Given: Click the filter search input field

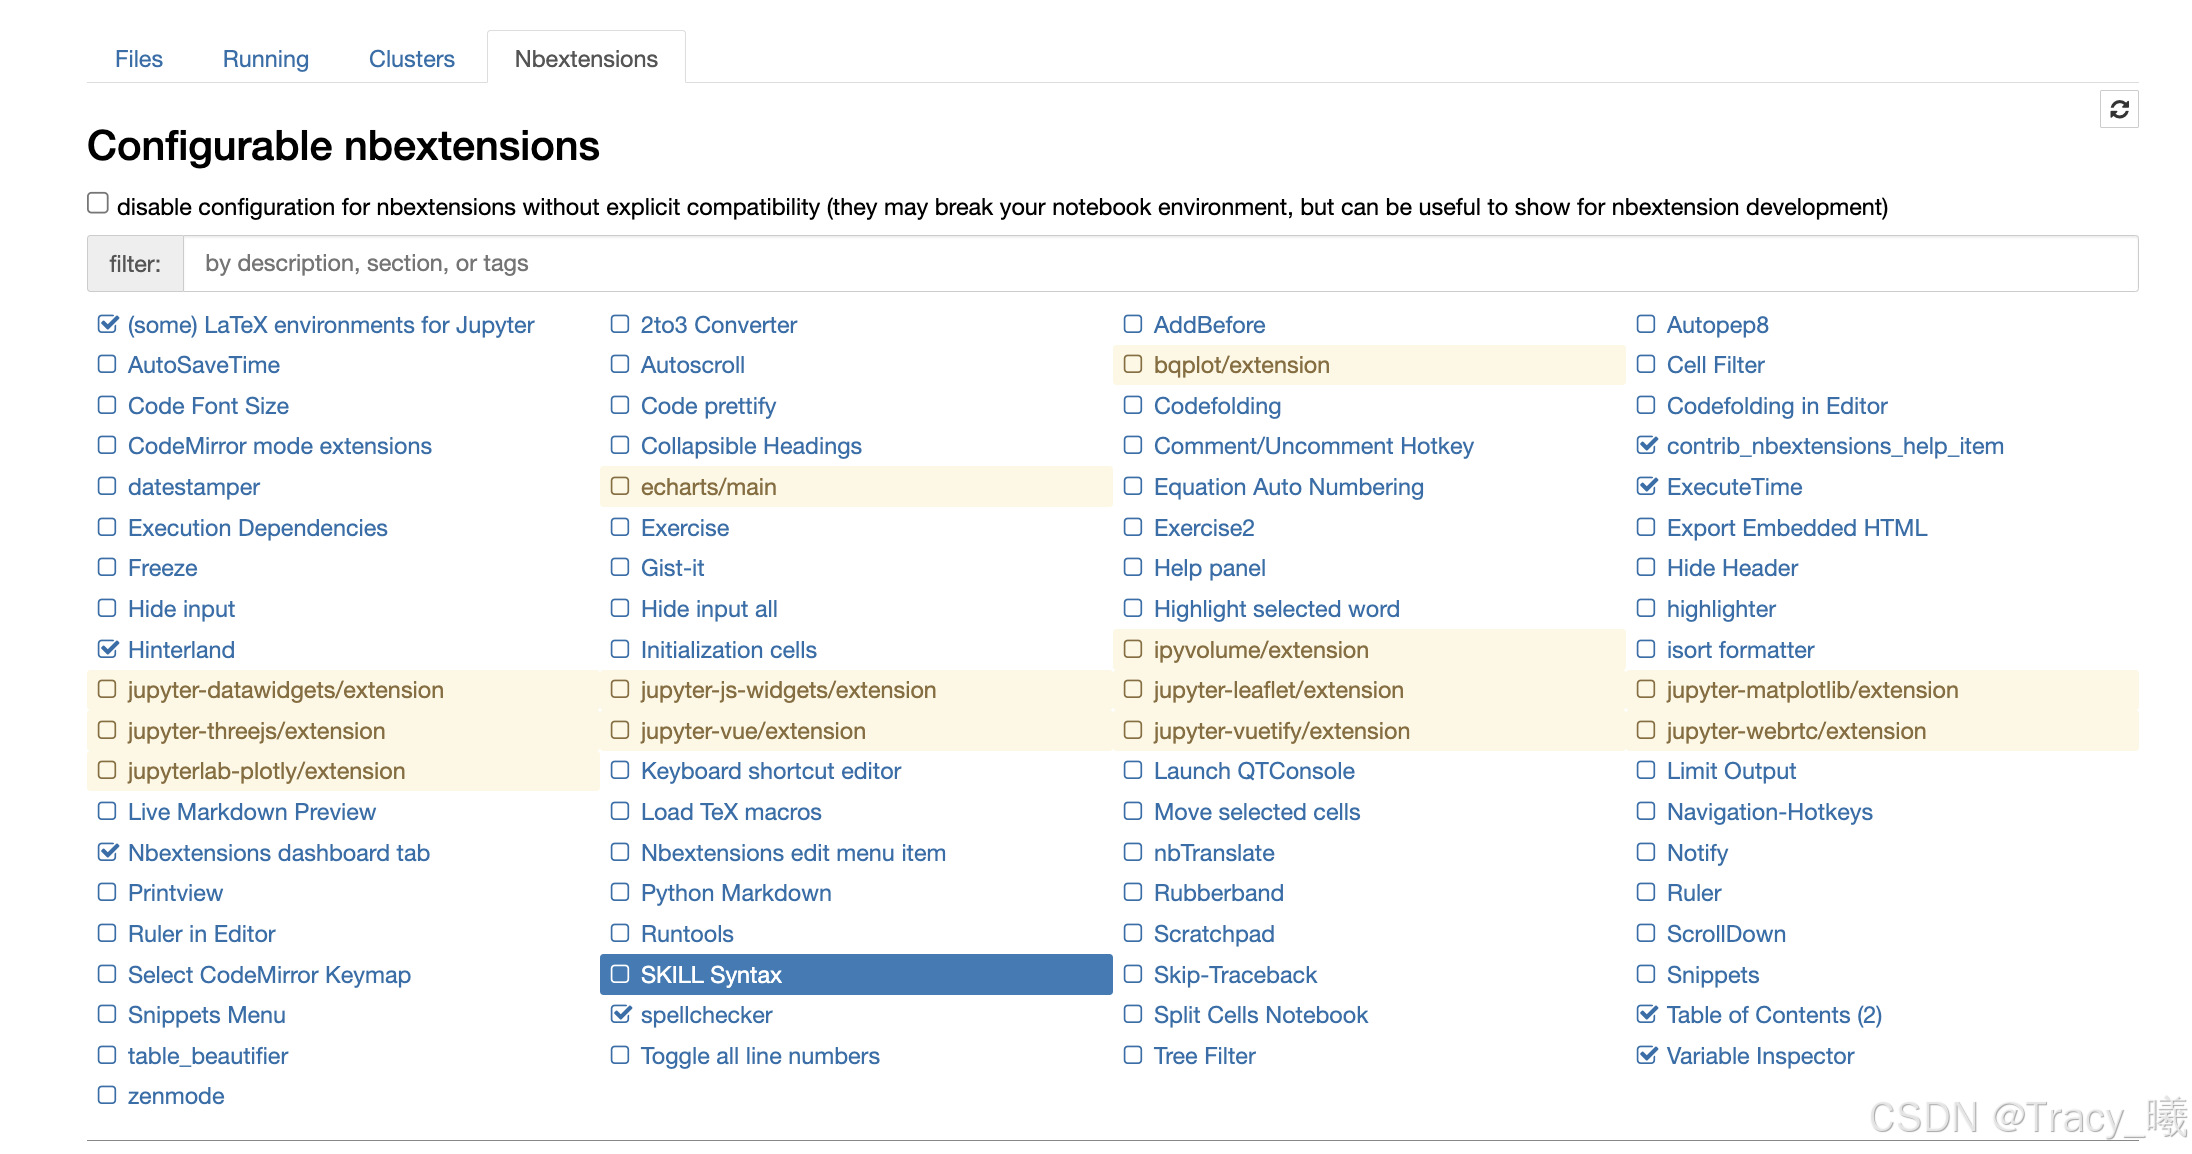Looking at the screenshot, I should pyautogui.click(x=1160, y=264).
